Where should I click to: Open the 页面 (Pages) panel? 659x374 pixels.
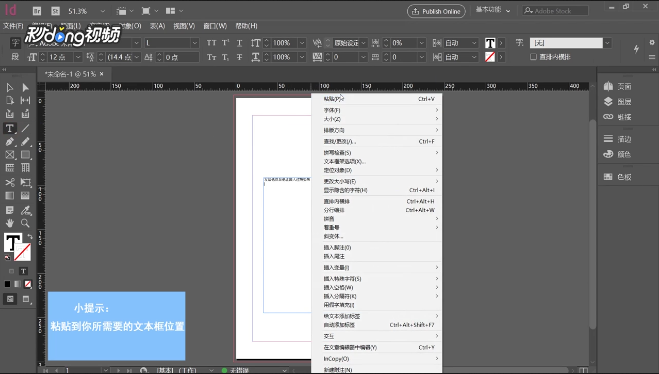617,86
